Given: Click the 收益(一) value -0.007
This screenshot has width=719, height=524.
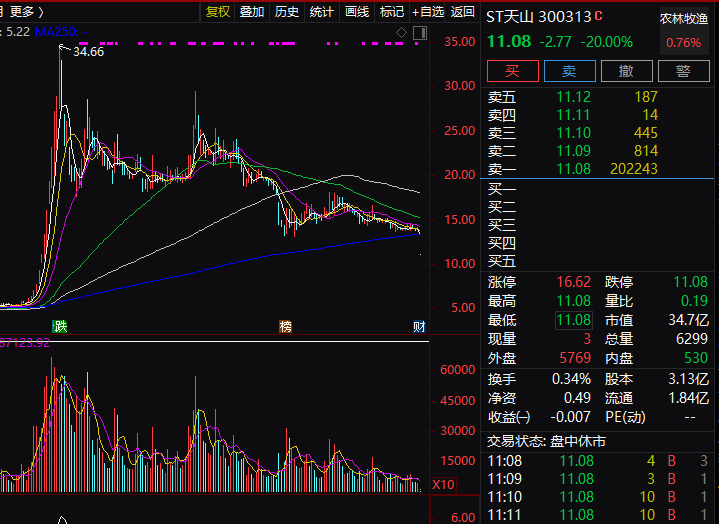Looking at the screenshot, I should pyautogui.click(x=570, y=417).
